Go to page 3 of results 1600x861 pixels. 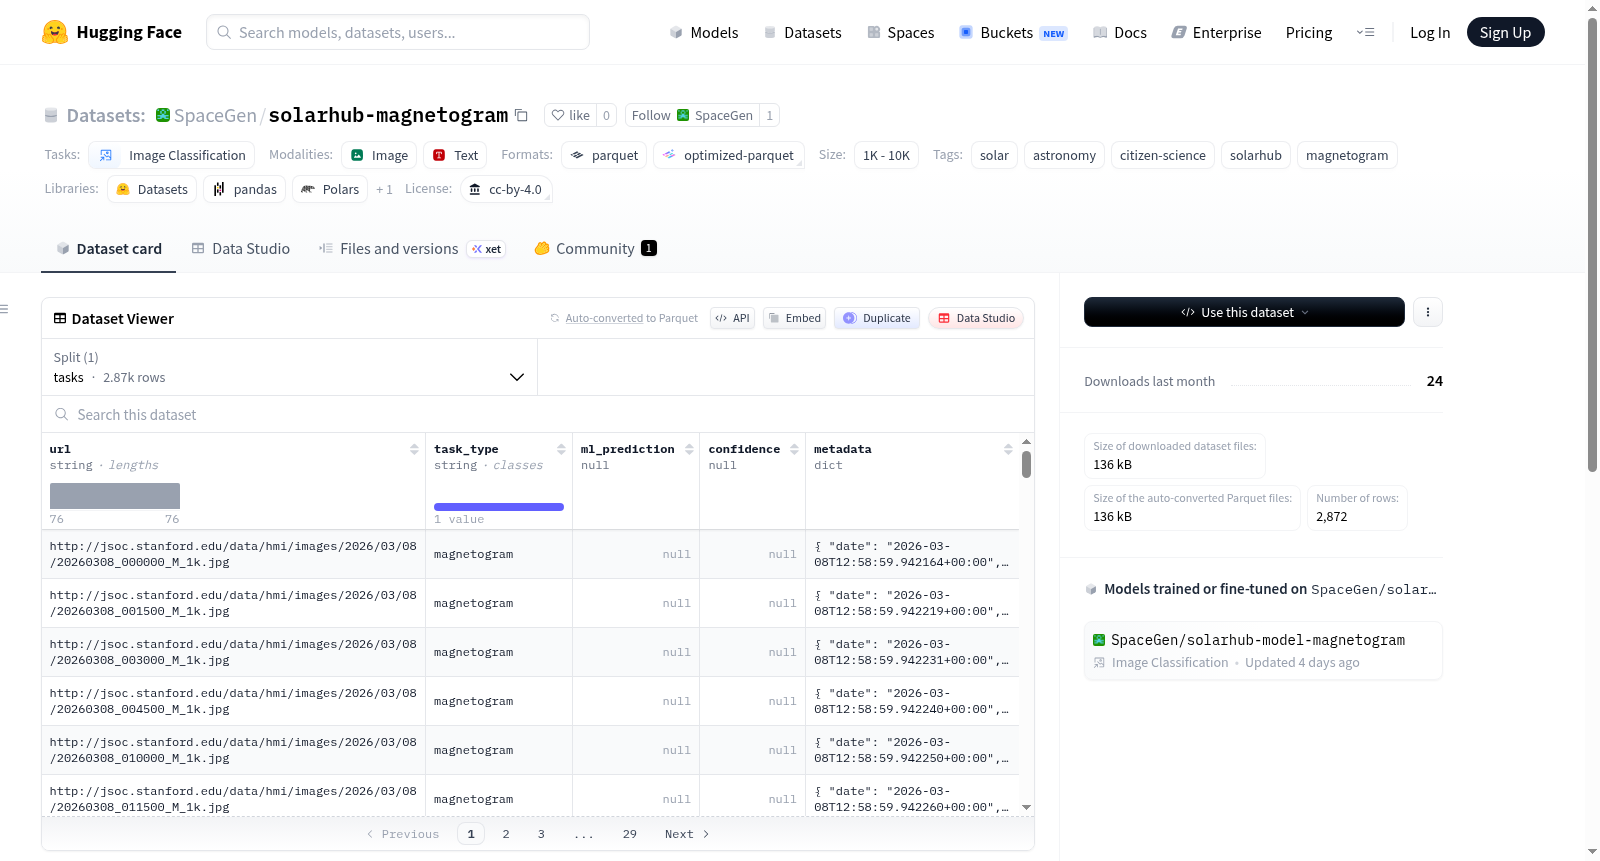[541, 834]
